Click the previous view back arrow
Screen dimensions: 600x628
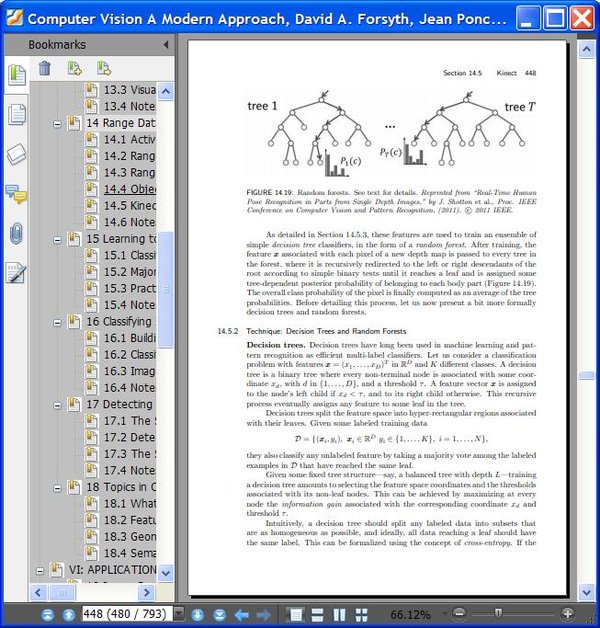coord(242,614)
